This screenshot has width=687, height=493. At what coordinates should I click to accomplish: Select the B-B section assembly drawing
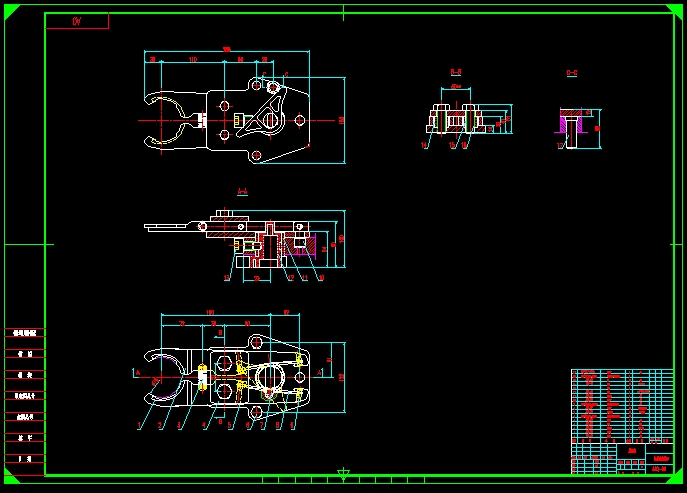coord(463,119)
